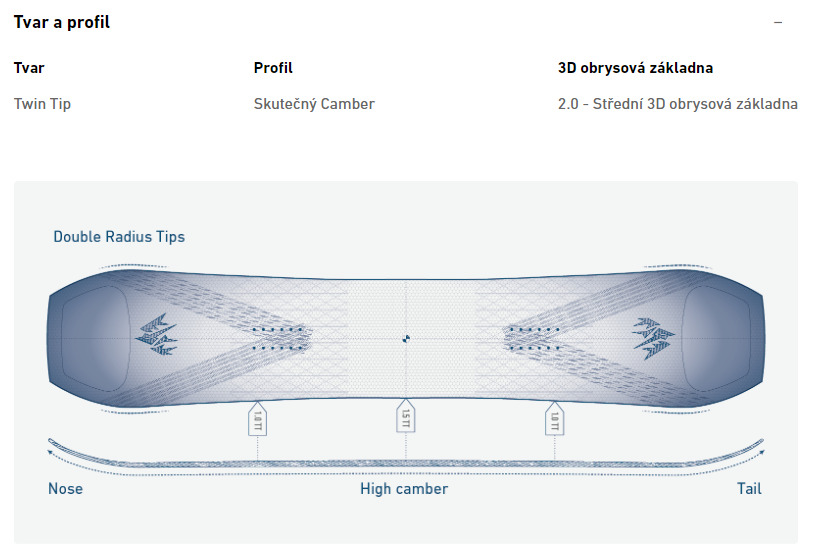Screen dimensions: 816x556
Task: Click the nose-side 1.0 TT tag marker
Action: pos(258,418)
